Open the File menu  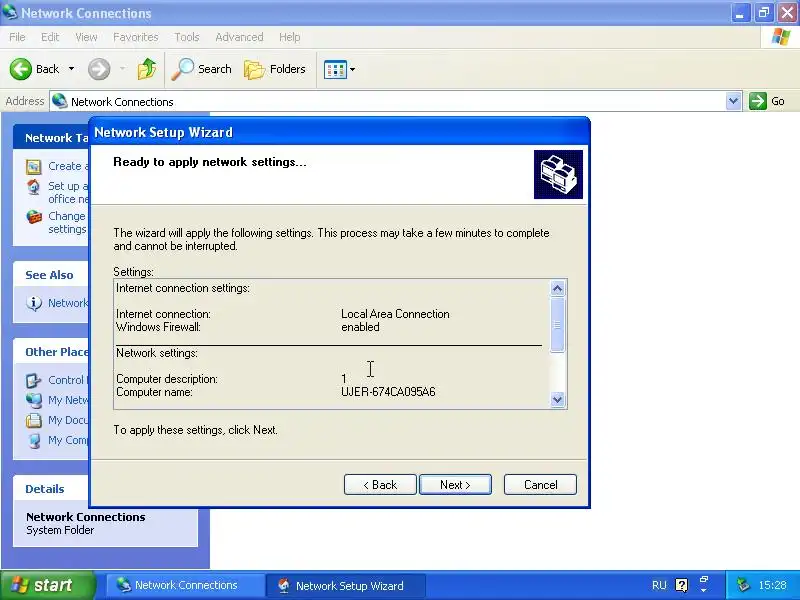pyautogui.click(x=17, y=37)
